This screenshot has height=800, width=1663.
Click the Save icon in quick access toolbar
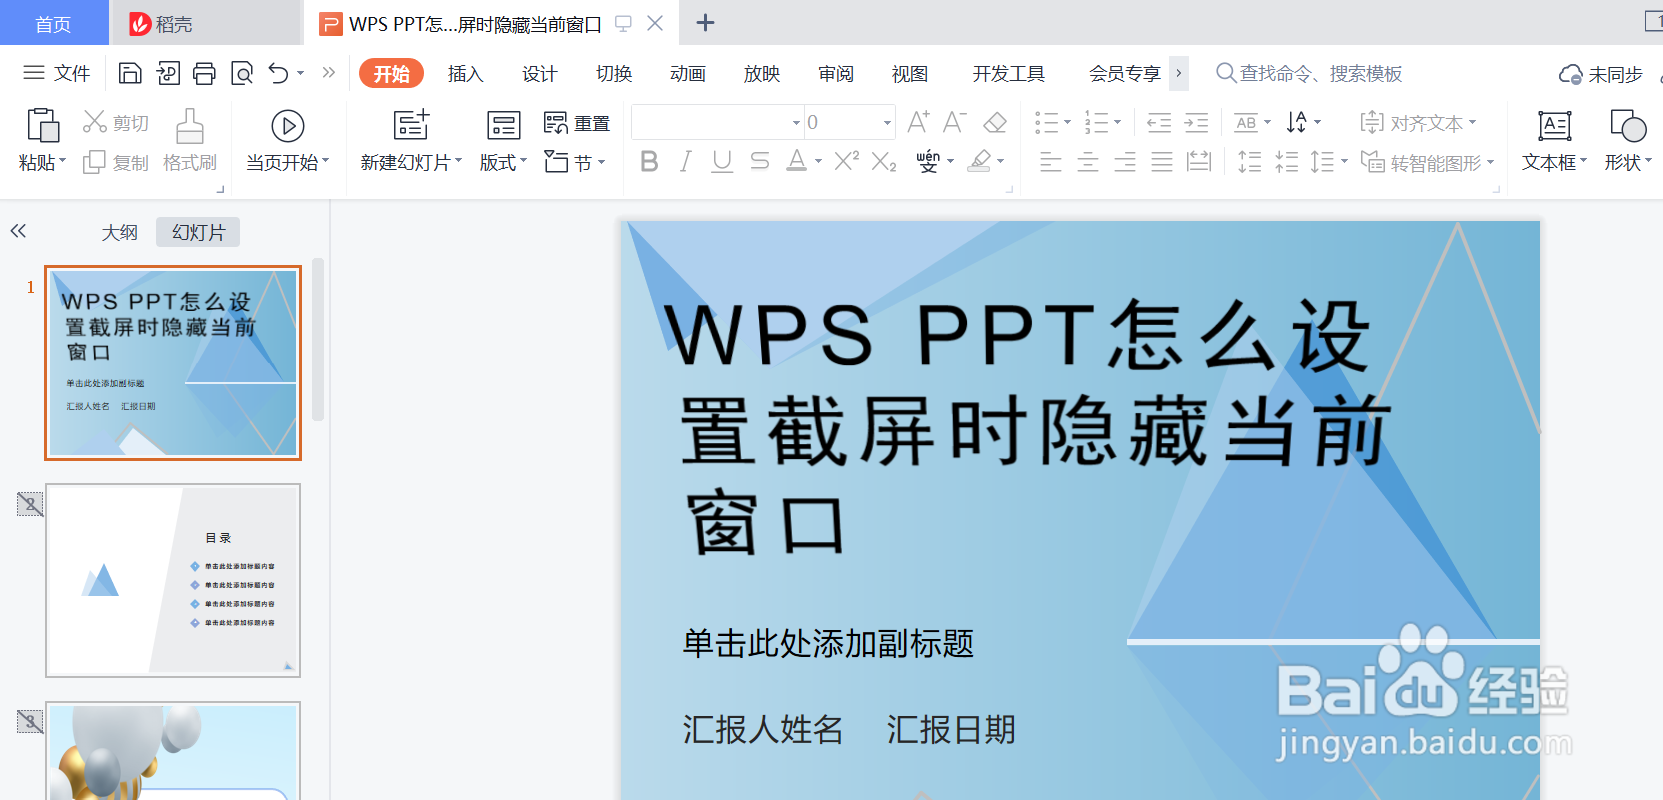(x=130, y=73)
